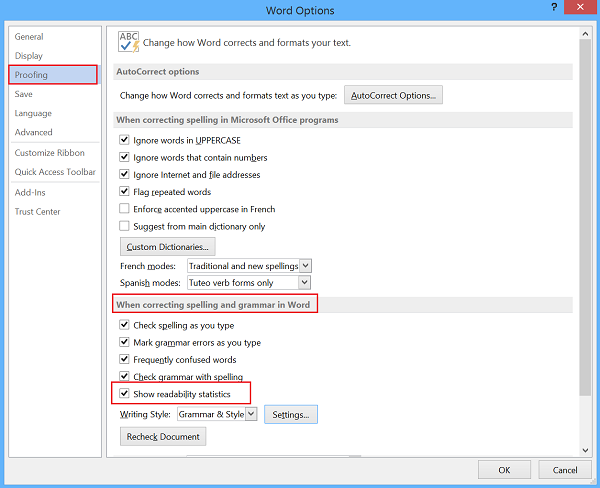This screenshot has width=600, height=488.
Task: Enable Suggest from main dictionary only
Action: pyautogui.click(x=124, y=226)
